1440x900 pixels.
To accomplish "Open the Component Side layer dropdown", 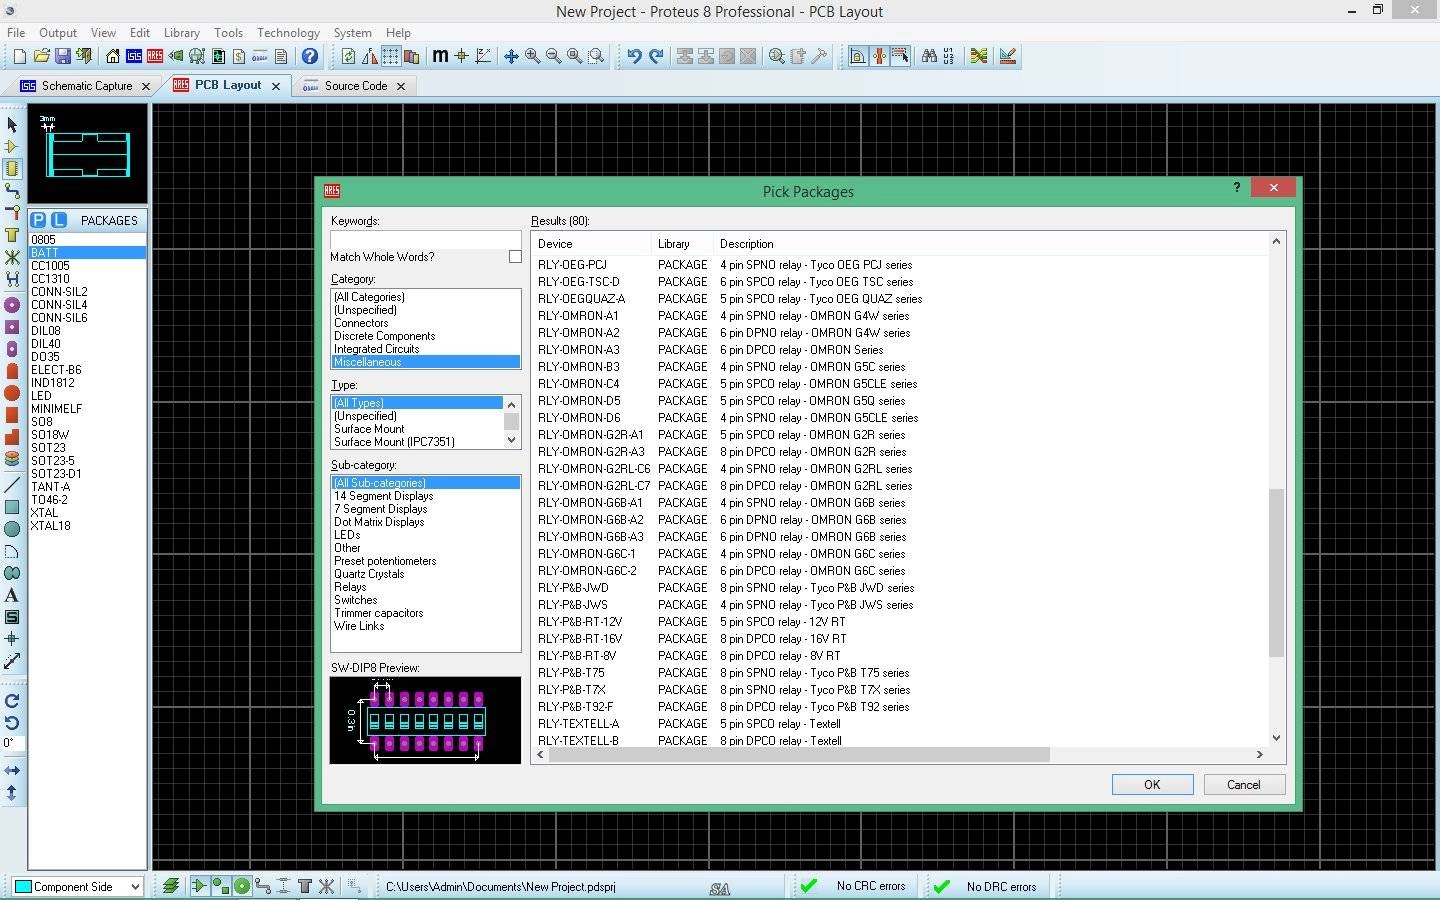I will (77, 886).
